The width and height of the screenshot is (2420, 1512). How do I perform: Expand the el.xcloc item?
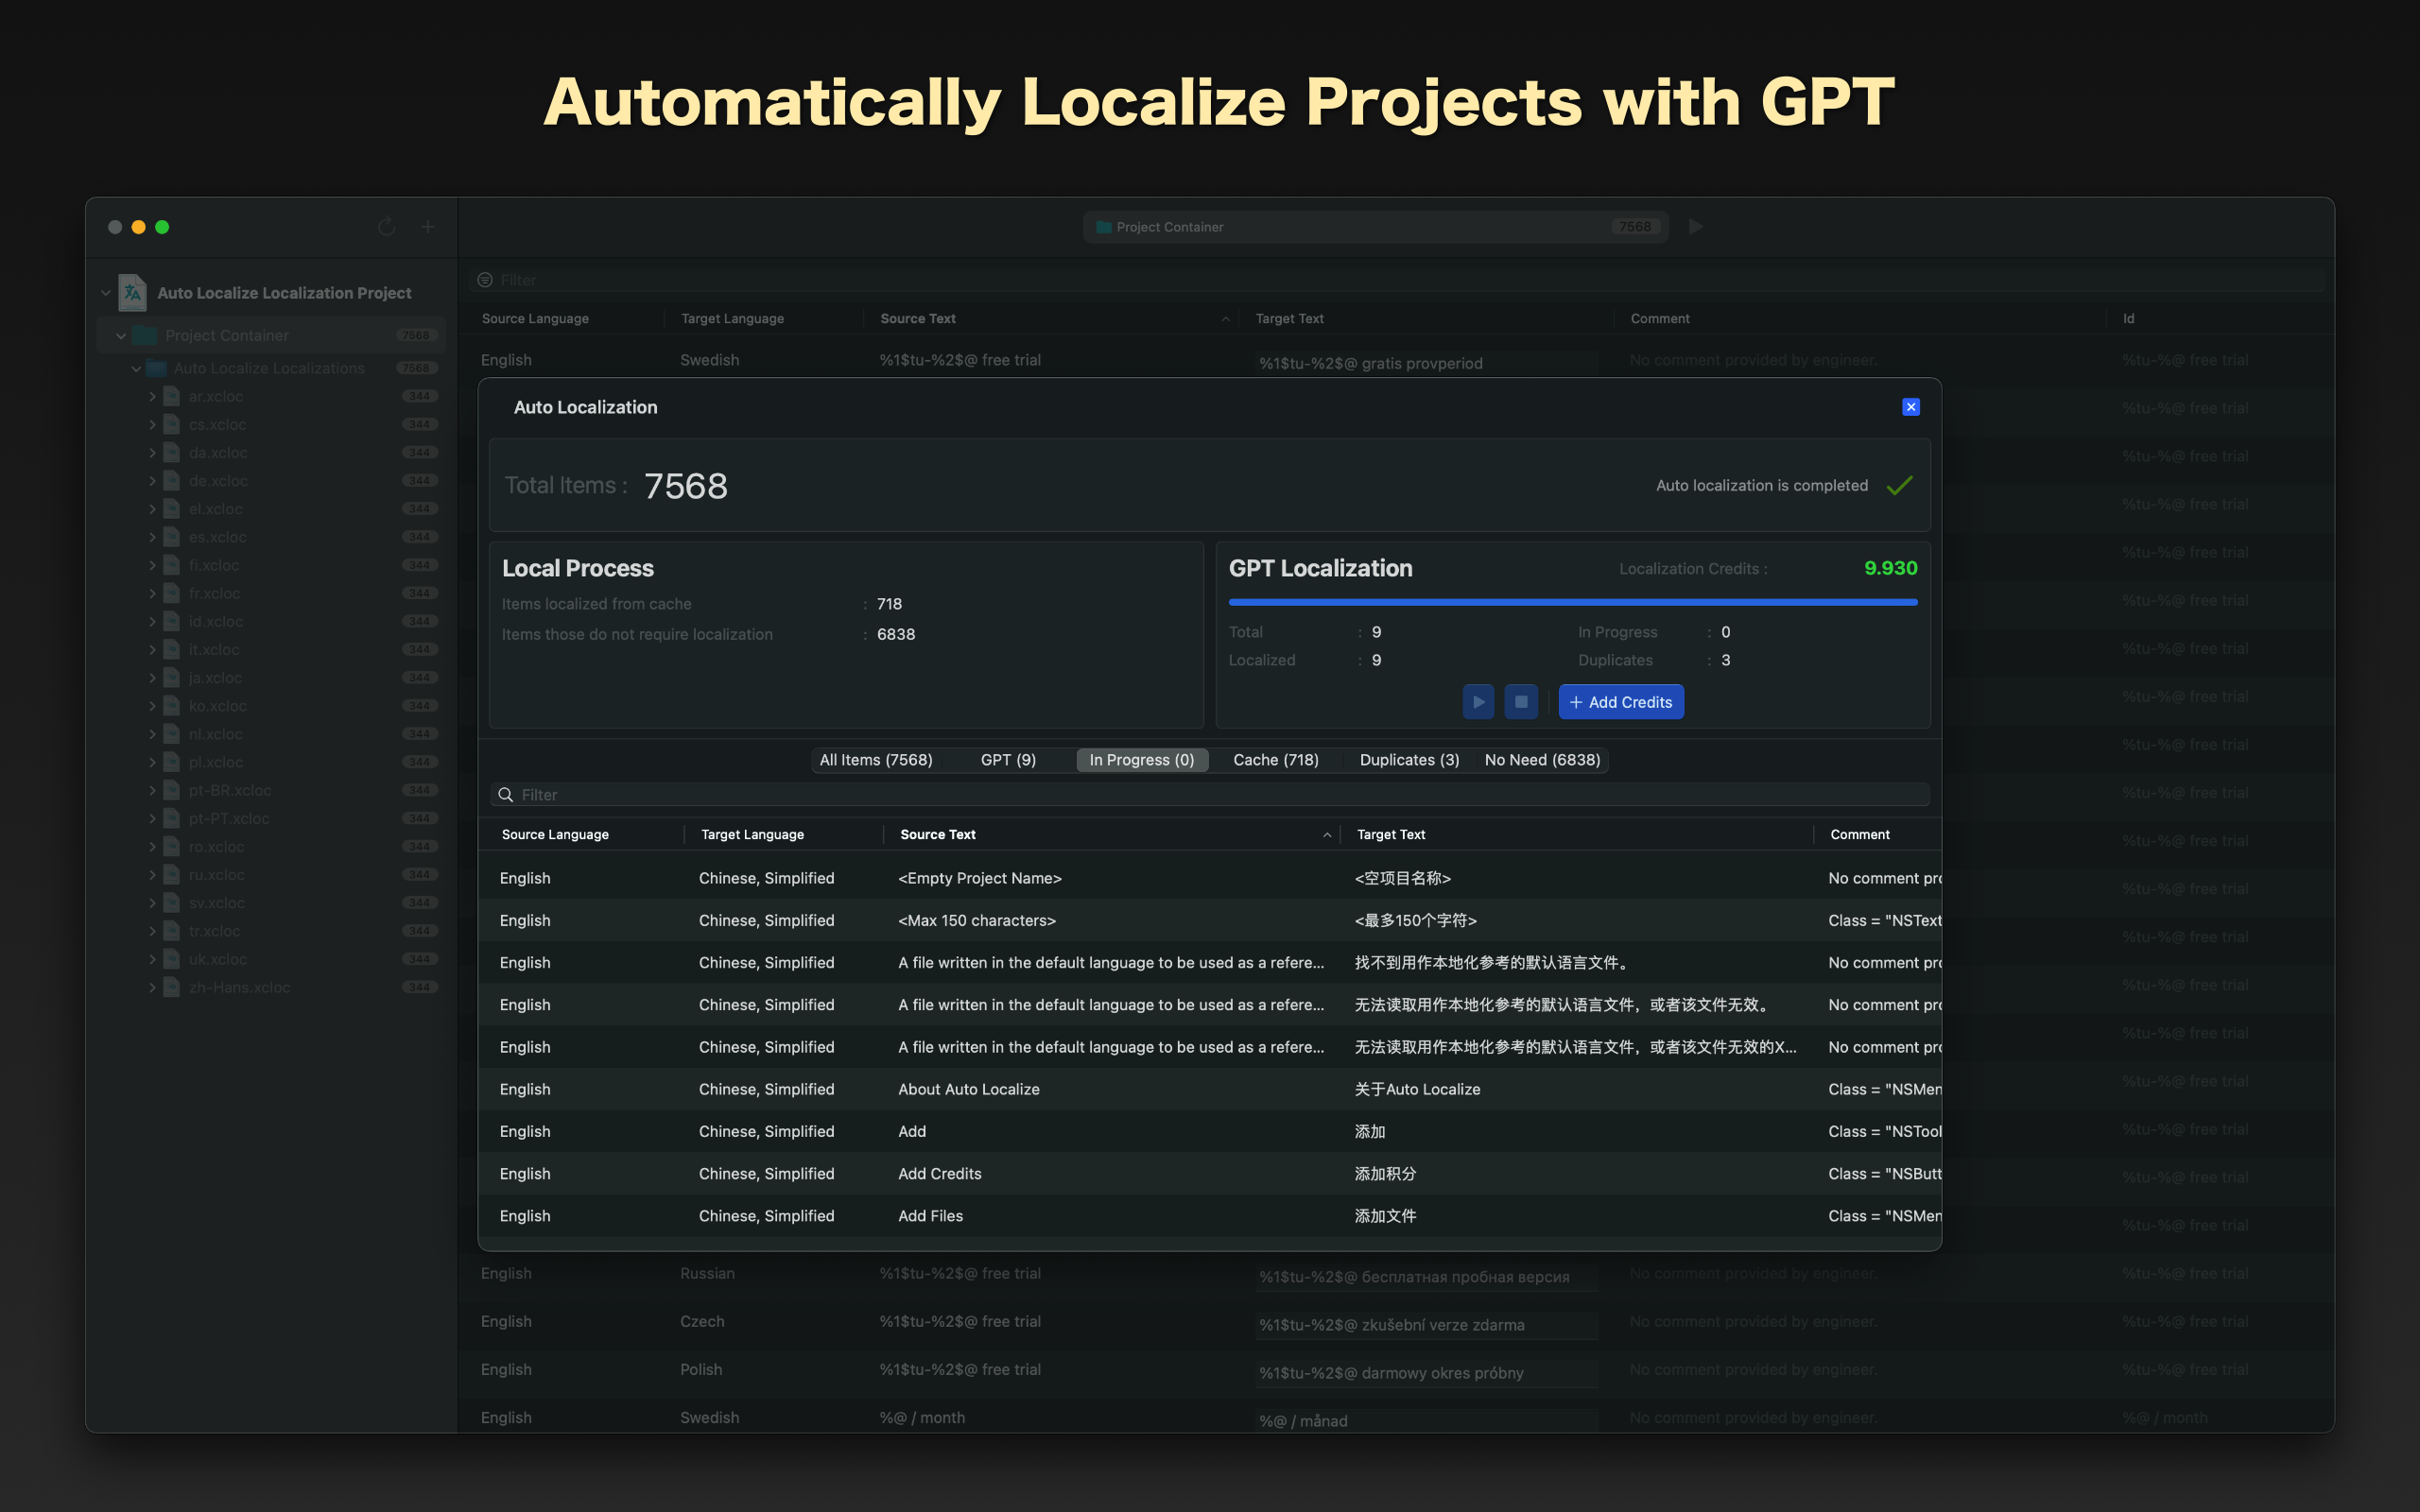coord(152,509)
